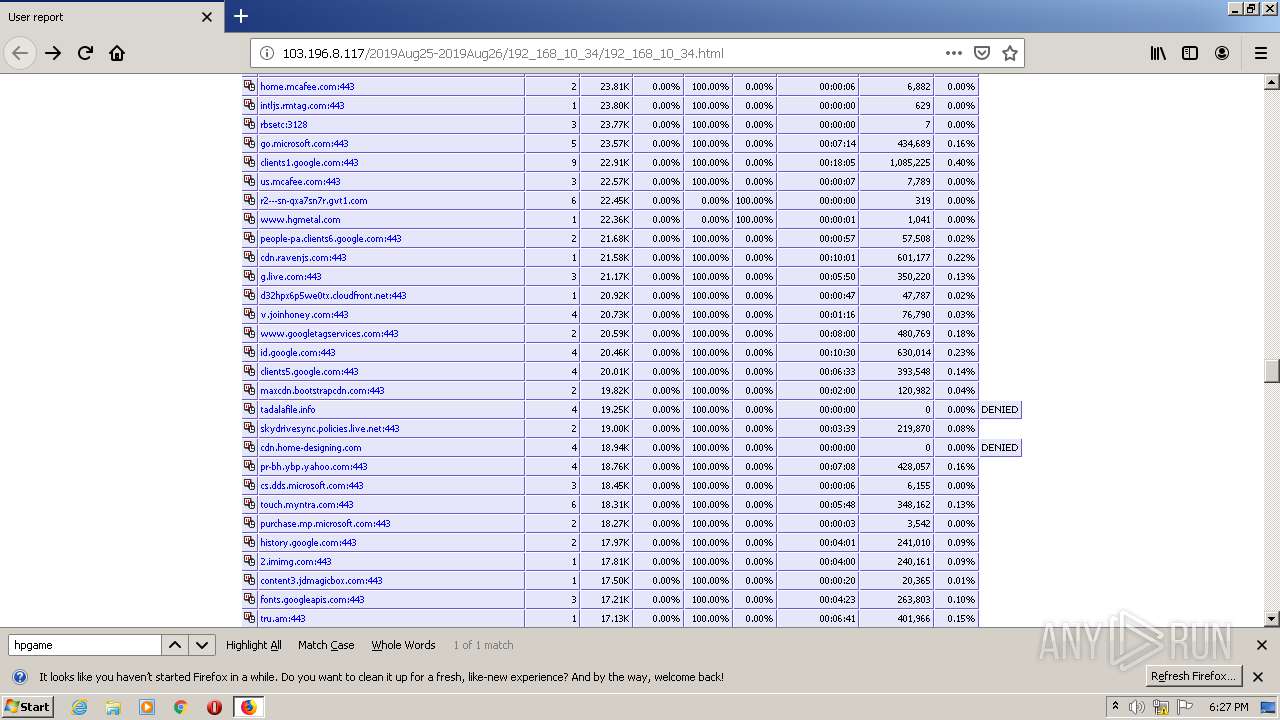Launch Internet Explorer from taskbar
This screenshot has height=720, width=1280.
[79, 707]
